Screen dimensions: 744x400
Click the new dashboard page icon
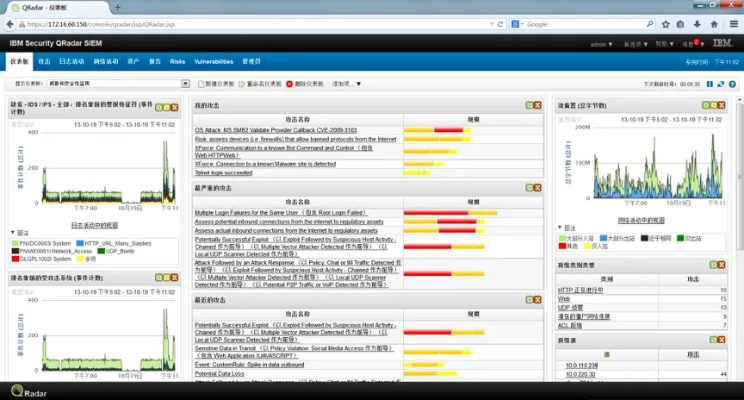point(201,84)
